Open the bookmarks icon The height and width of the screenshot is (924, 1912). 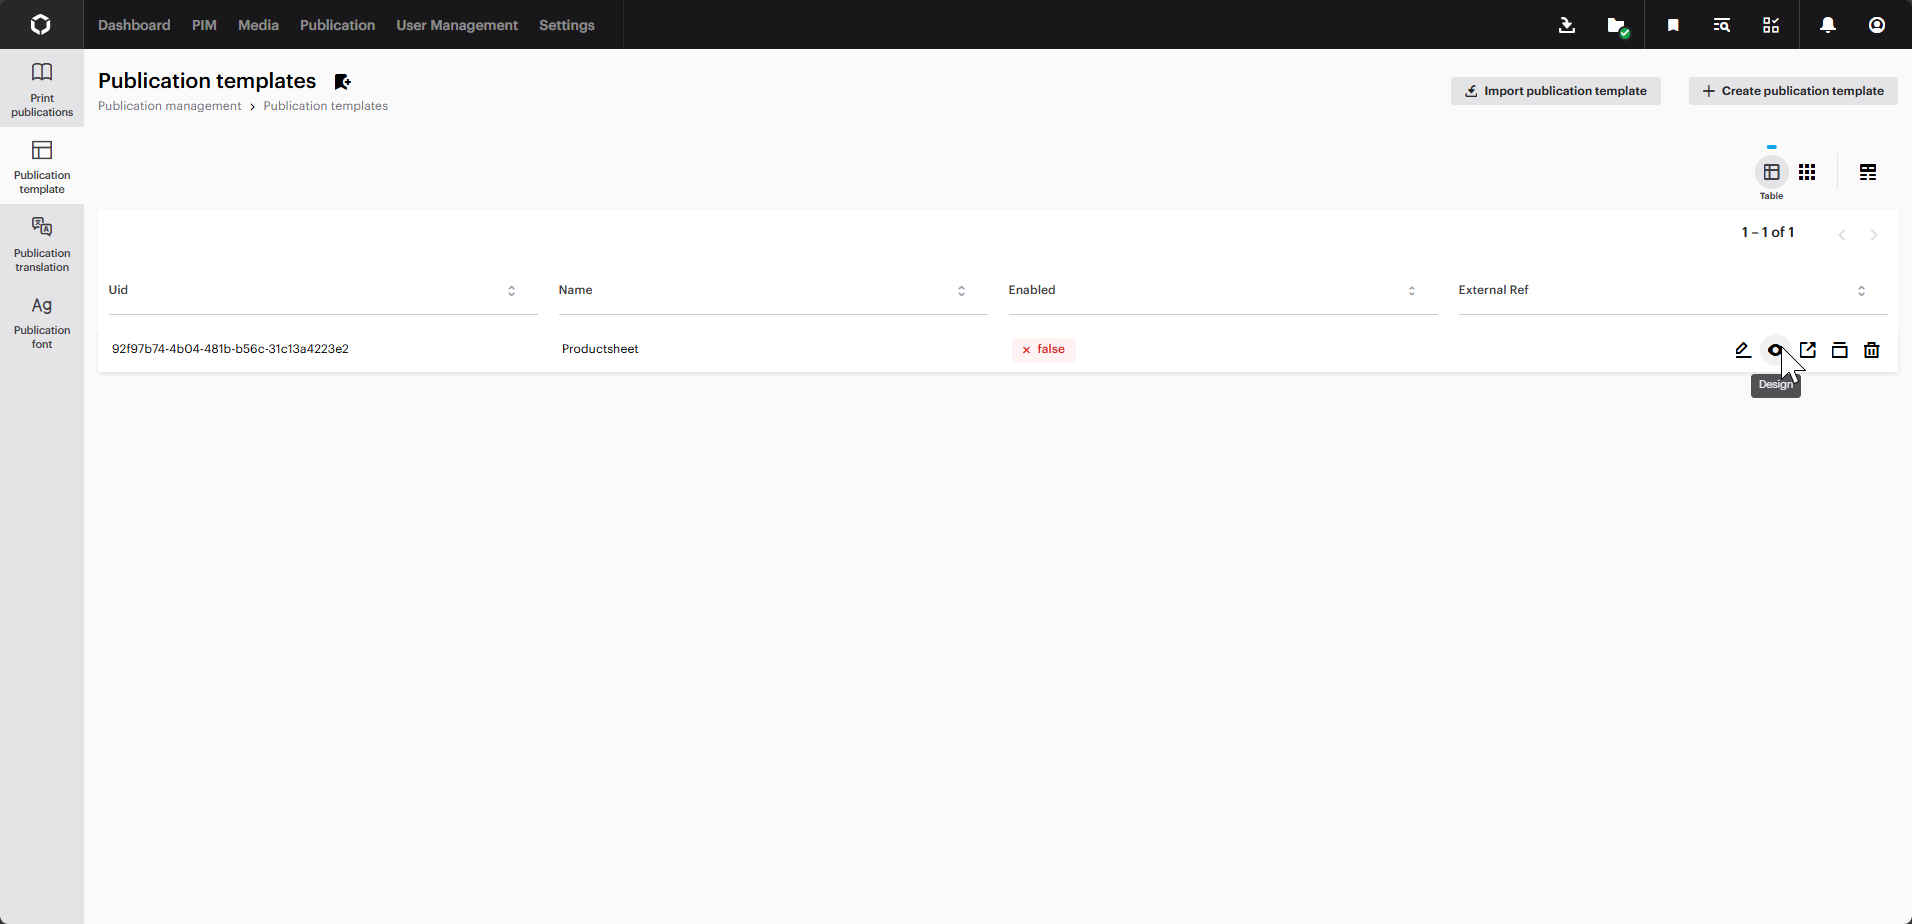point(1672,25)
